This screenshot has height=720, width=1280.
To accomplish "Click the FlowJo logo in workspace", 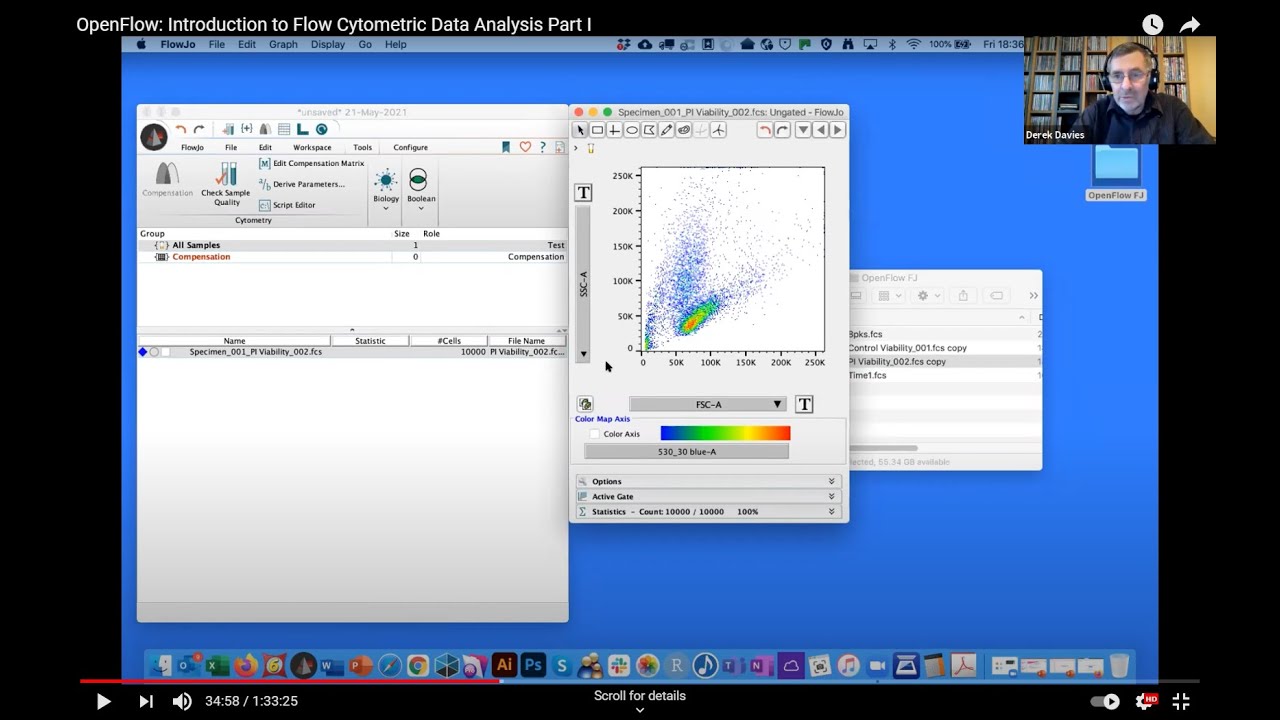I will pyautogui.click(x=153, y=137).
